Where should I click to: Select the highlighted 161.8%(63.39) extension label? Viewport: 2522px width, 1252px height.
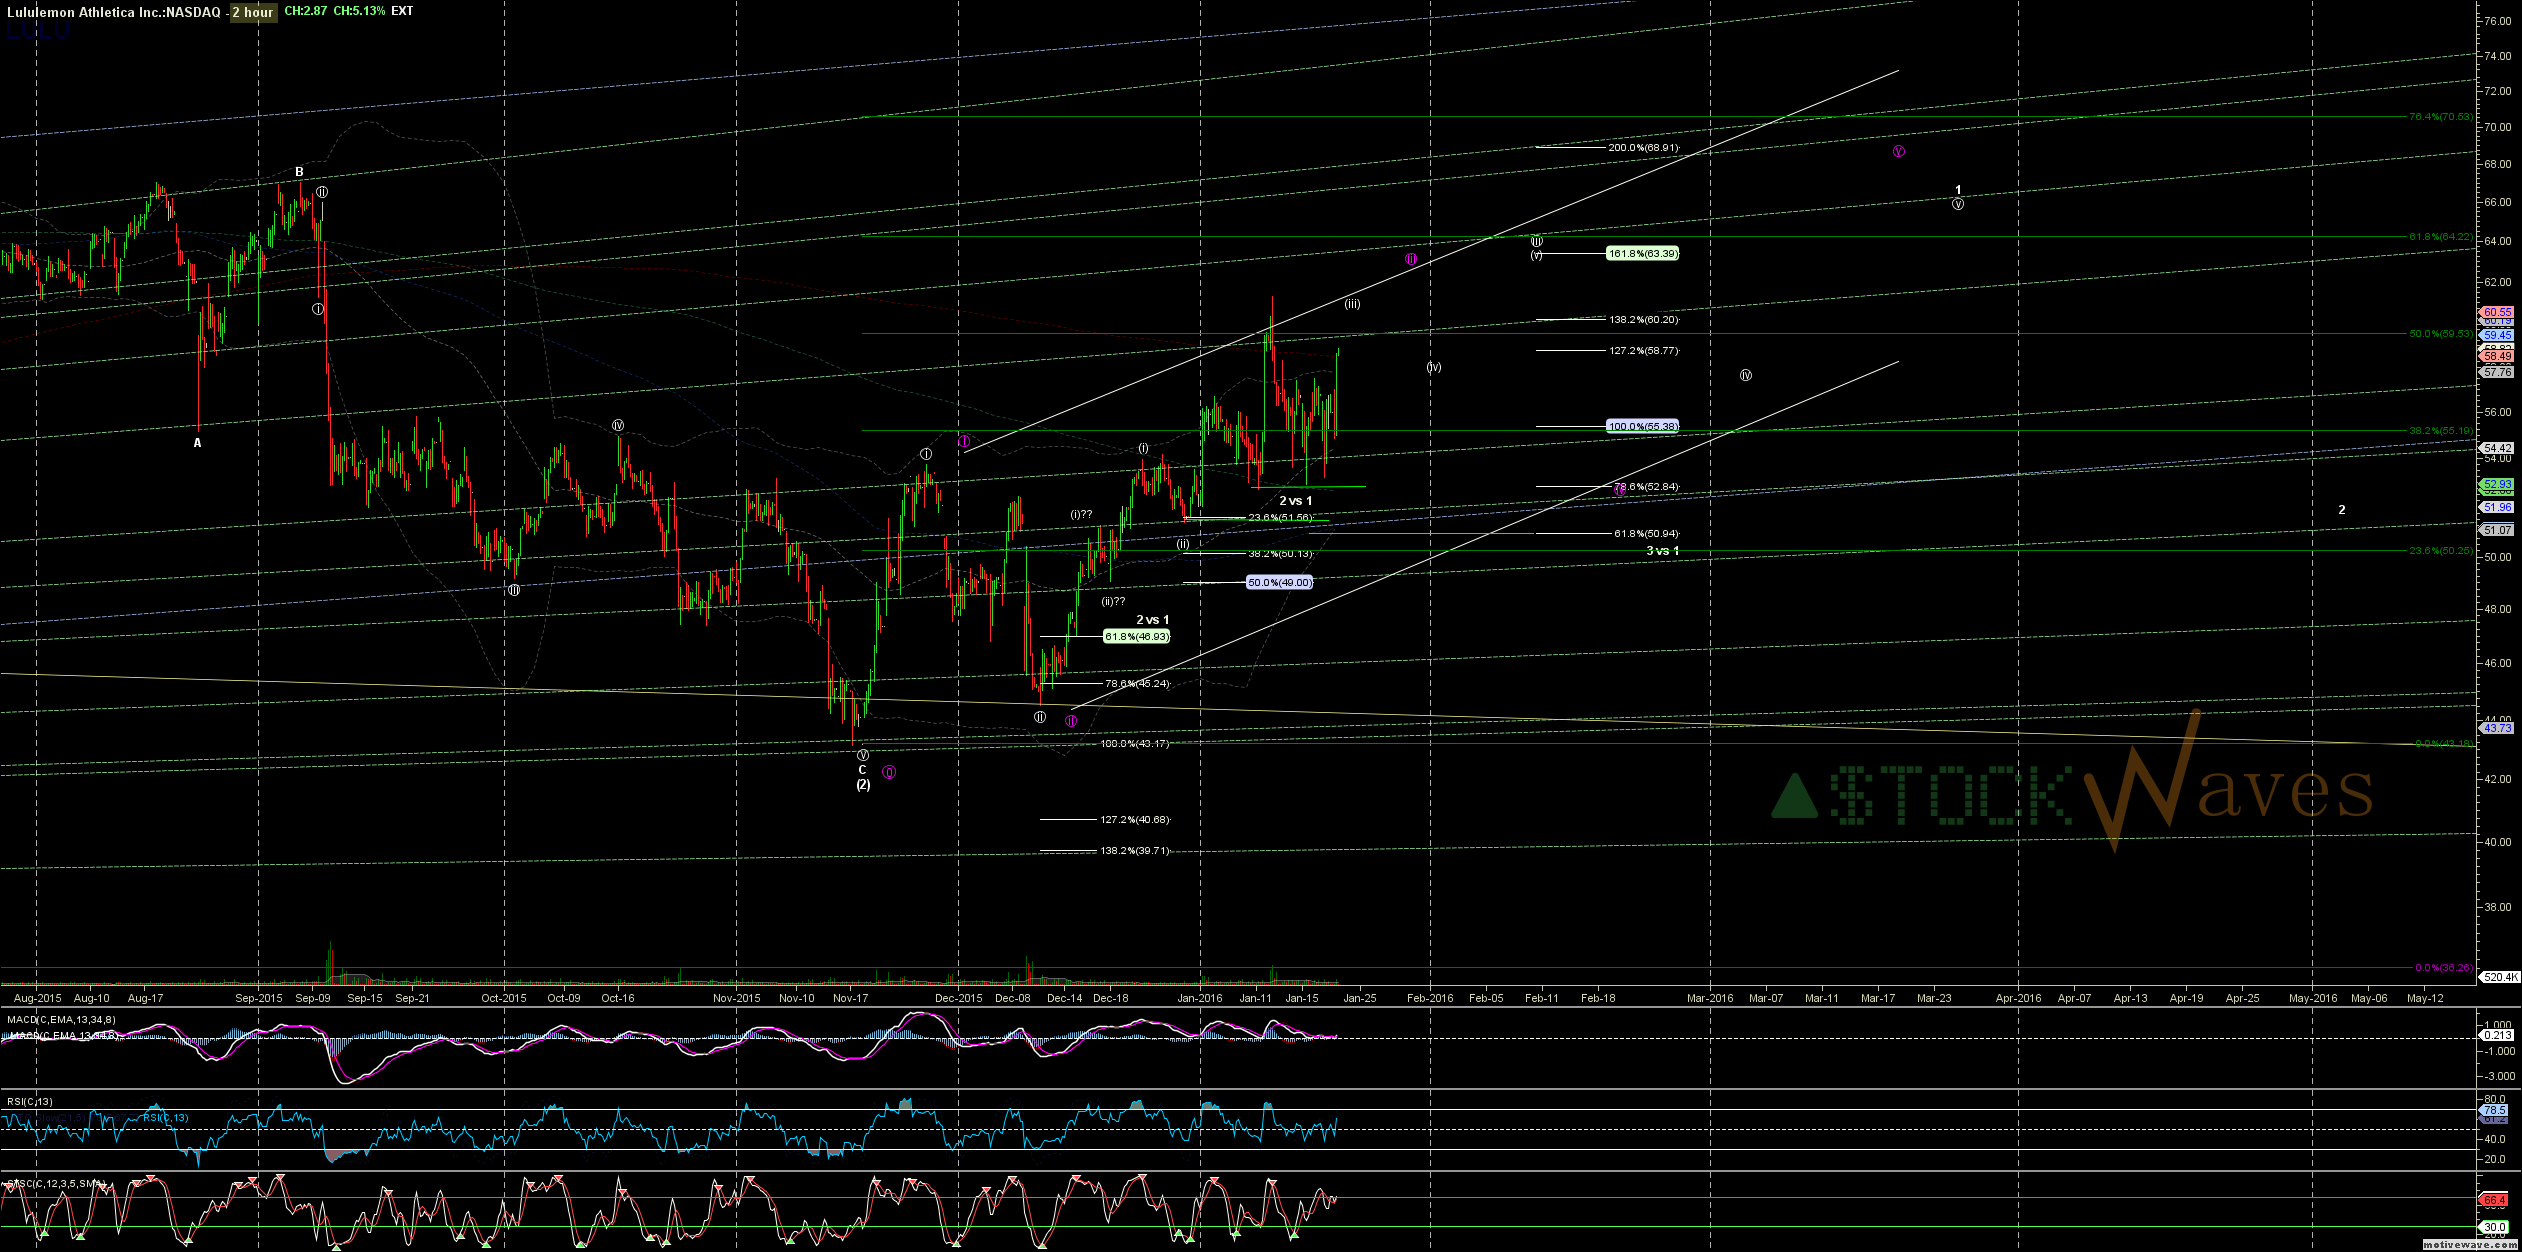1642,254
